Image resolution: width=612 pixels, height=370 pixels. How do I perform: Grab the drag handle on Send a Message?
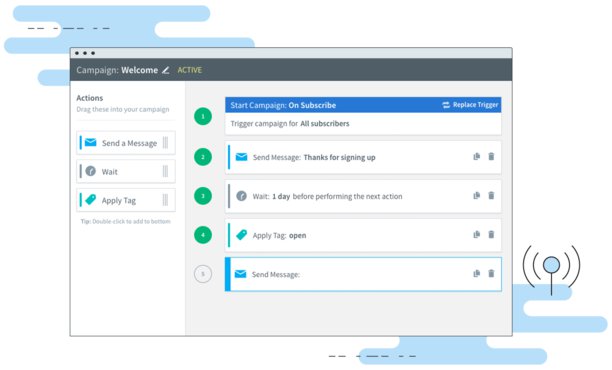(x=165, y=143)
